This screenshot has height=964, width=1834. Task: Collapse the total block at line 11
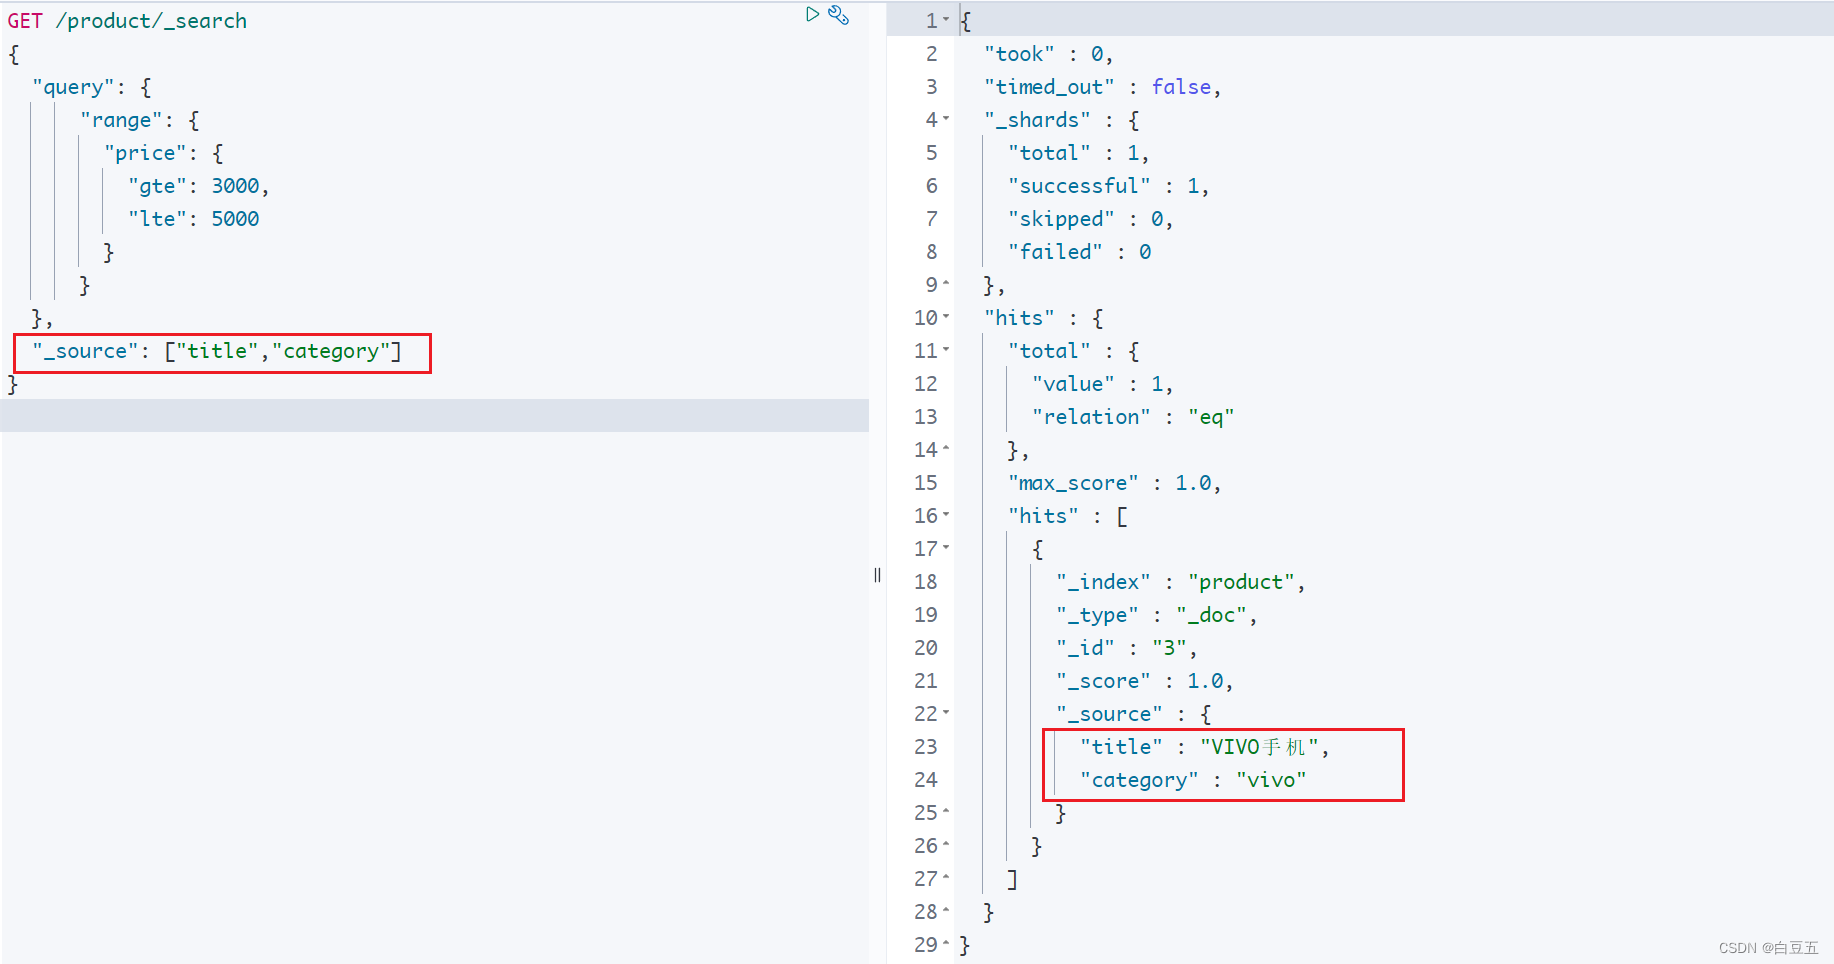coord(946,349)
